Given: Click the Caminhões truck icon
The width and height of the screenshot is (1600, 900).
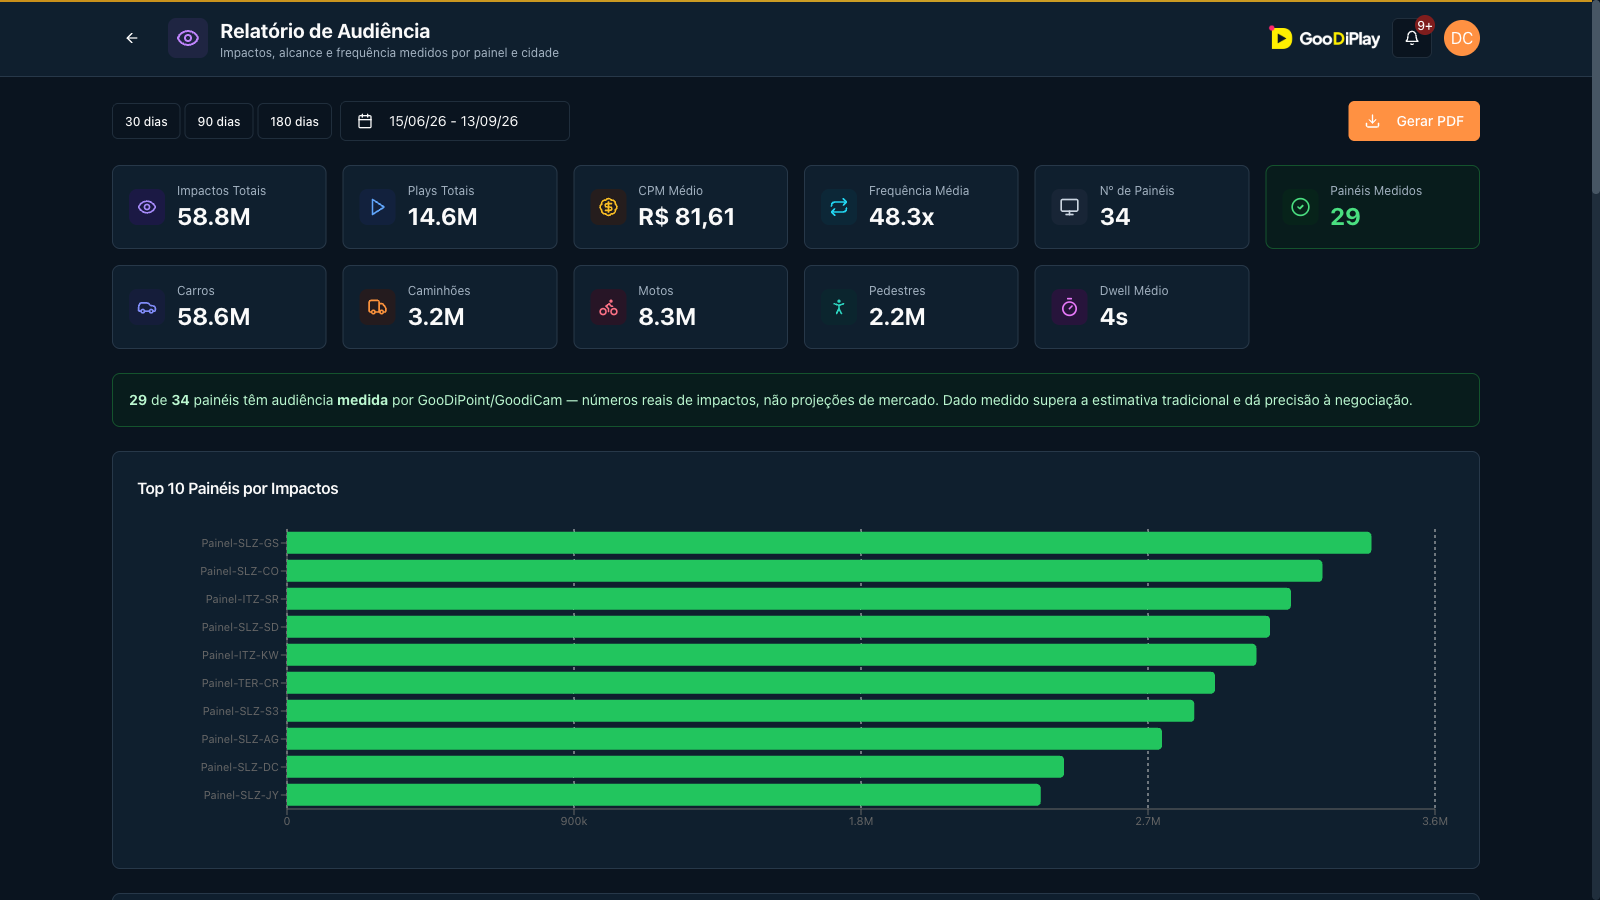Looking at the screenshot, I should 377,307.
